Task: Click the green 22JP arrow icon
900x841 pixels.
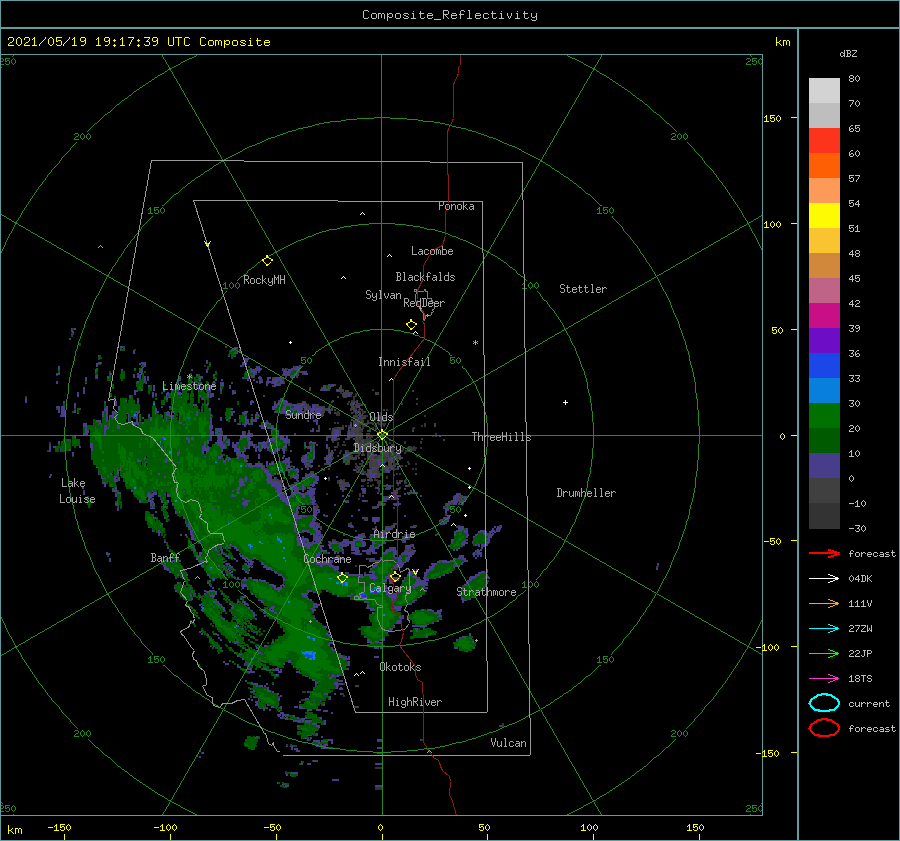Action: [824, 653]
